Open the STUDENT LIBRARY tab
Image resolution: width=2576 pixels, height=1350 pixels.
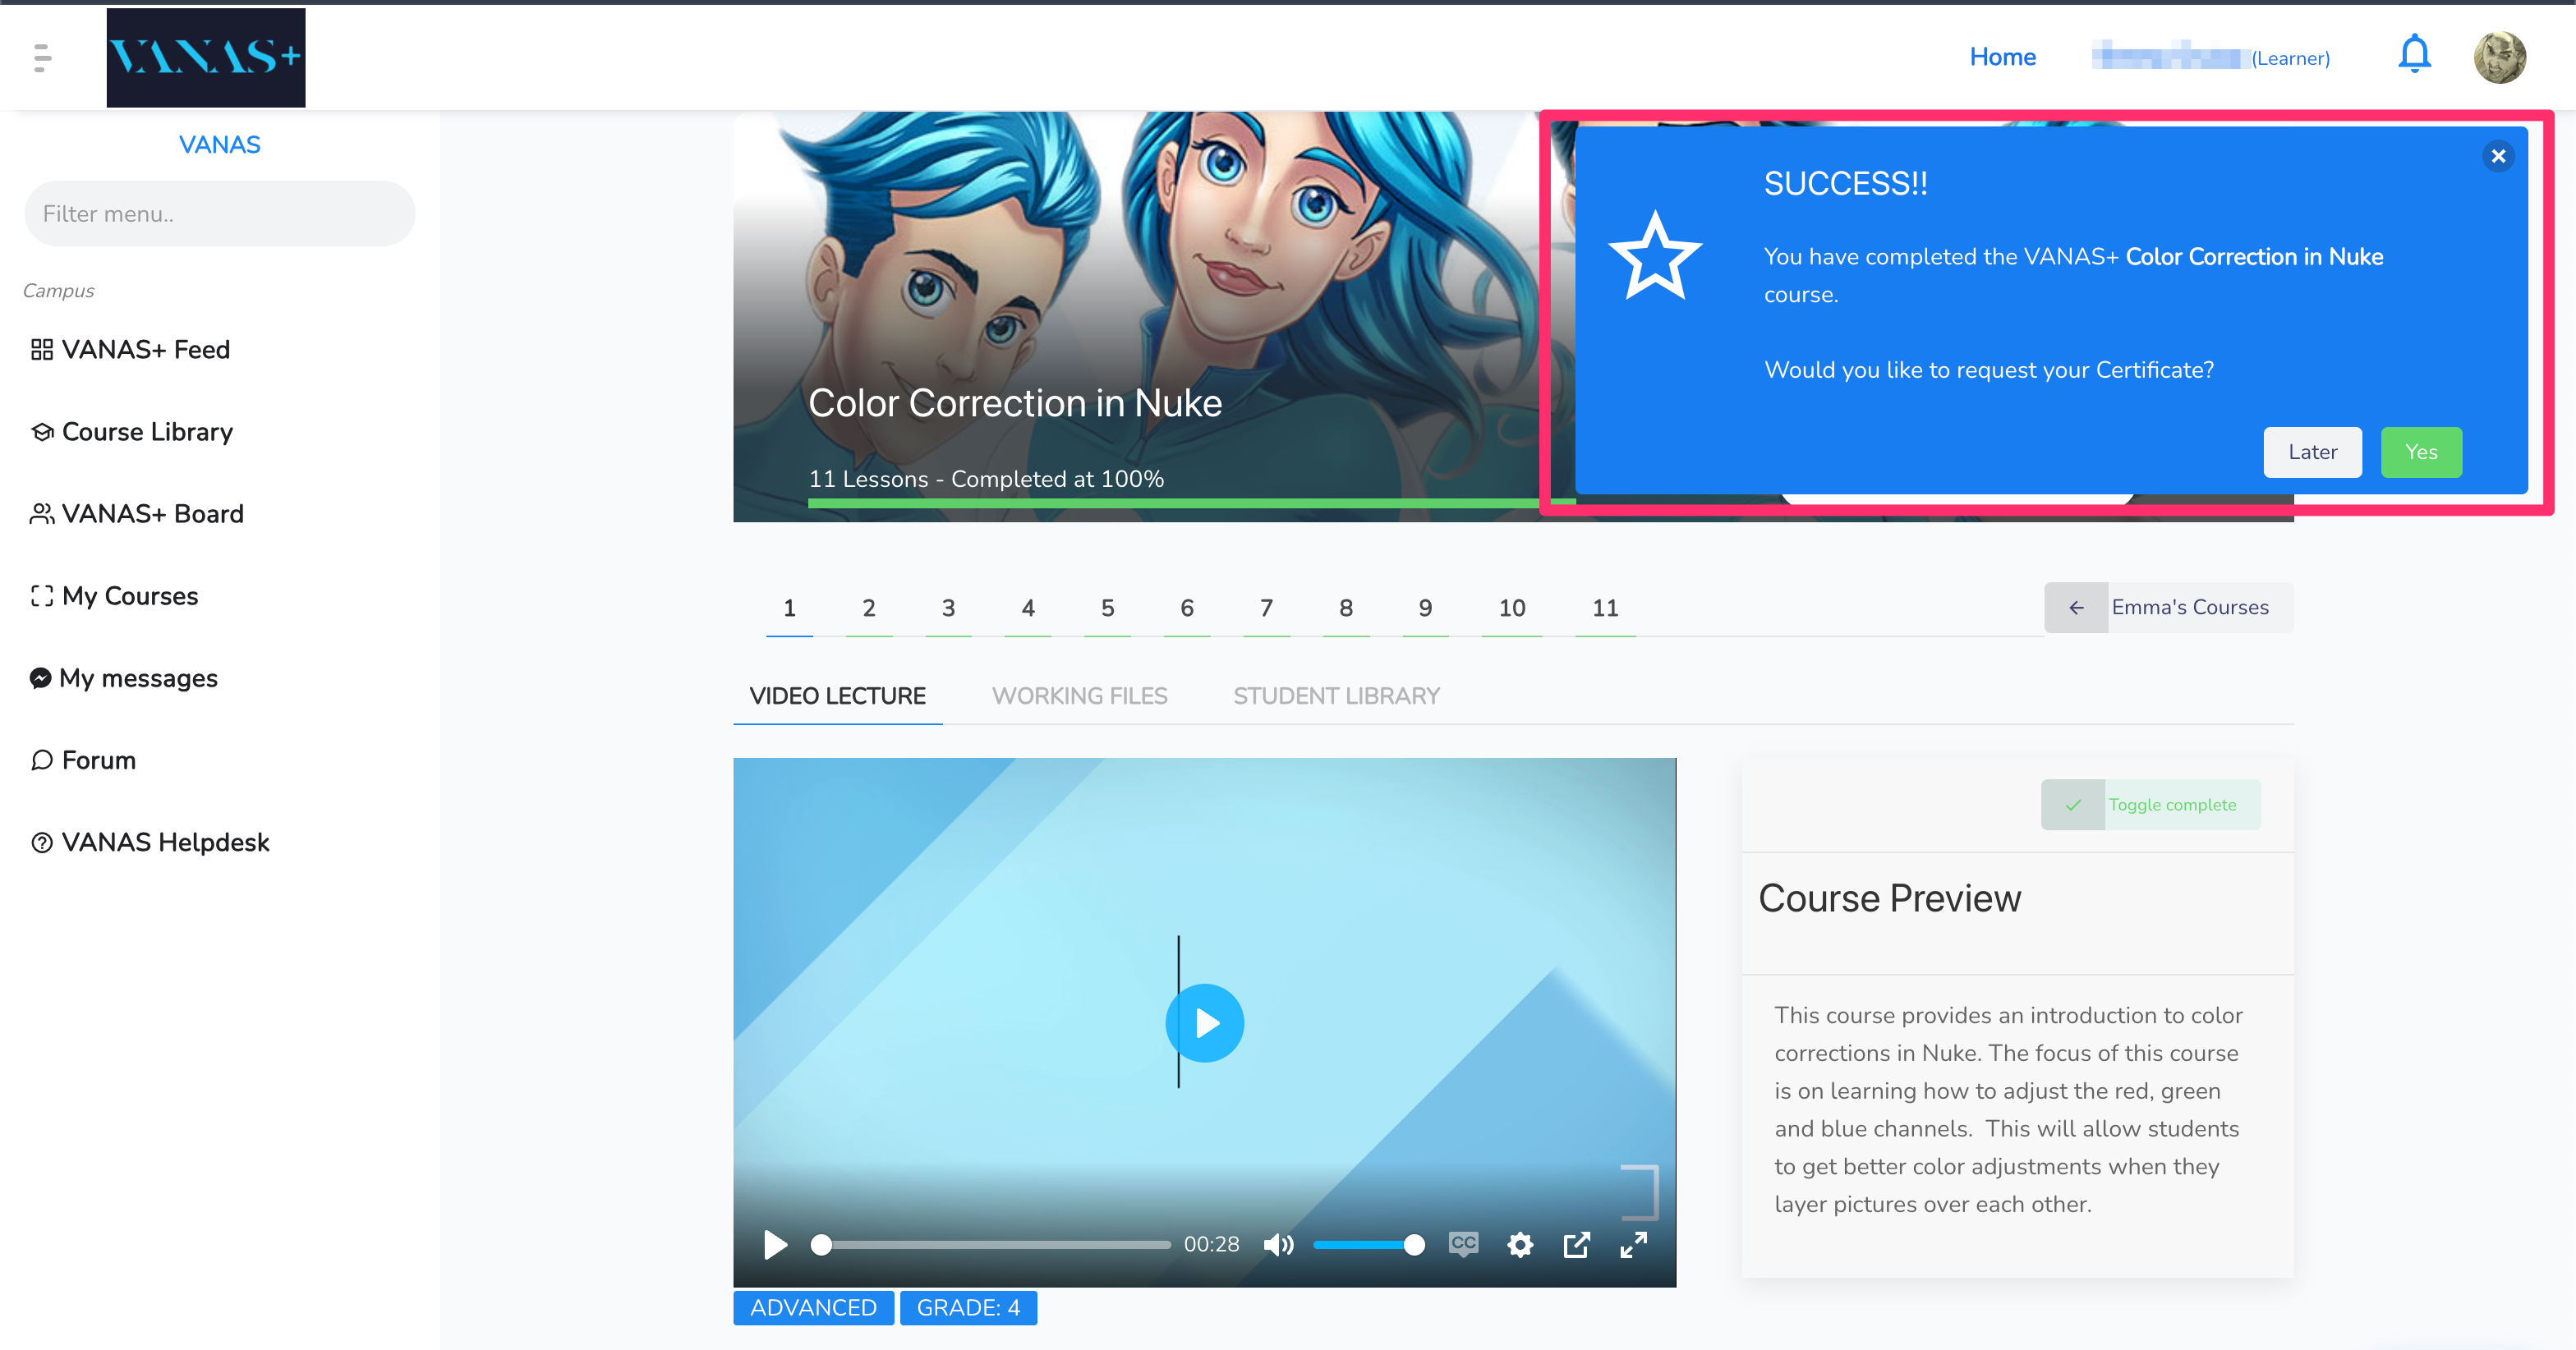pyautogui.click(x=1336, y=695)
